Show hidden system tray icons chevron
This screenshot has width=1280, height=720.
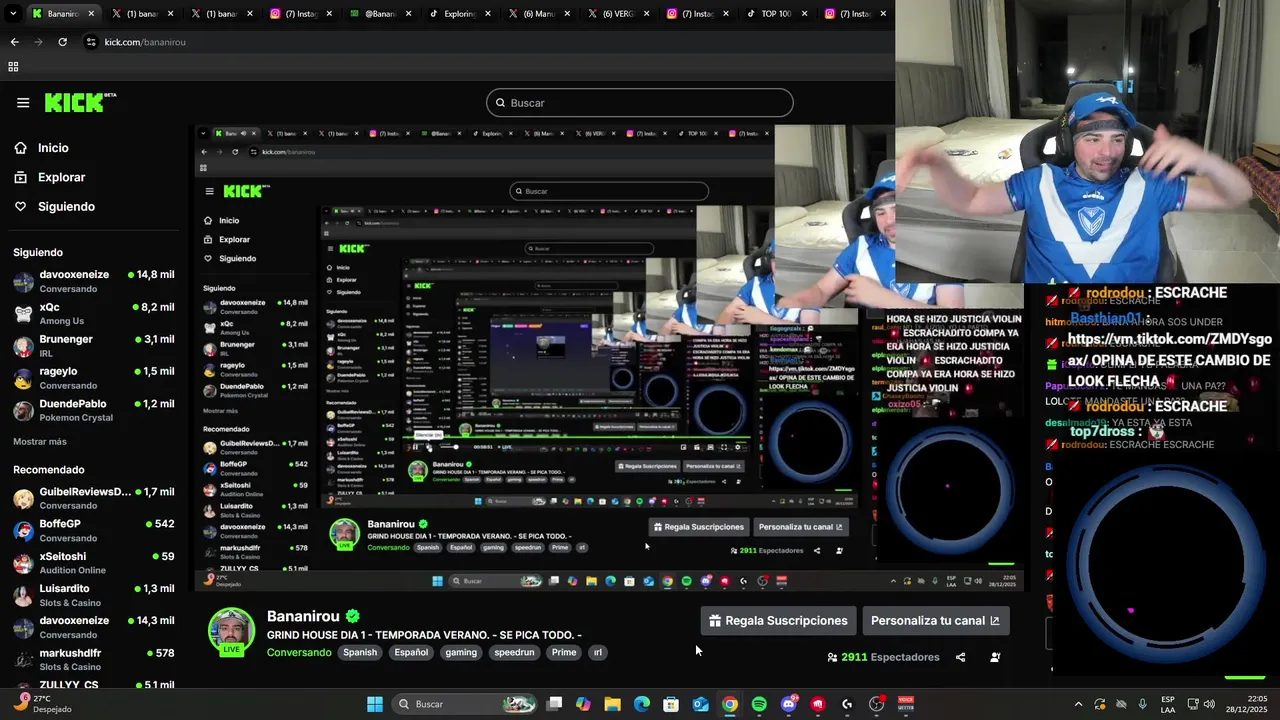[x=1078, y=704]
